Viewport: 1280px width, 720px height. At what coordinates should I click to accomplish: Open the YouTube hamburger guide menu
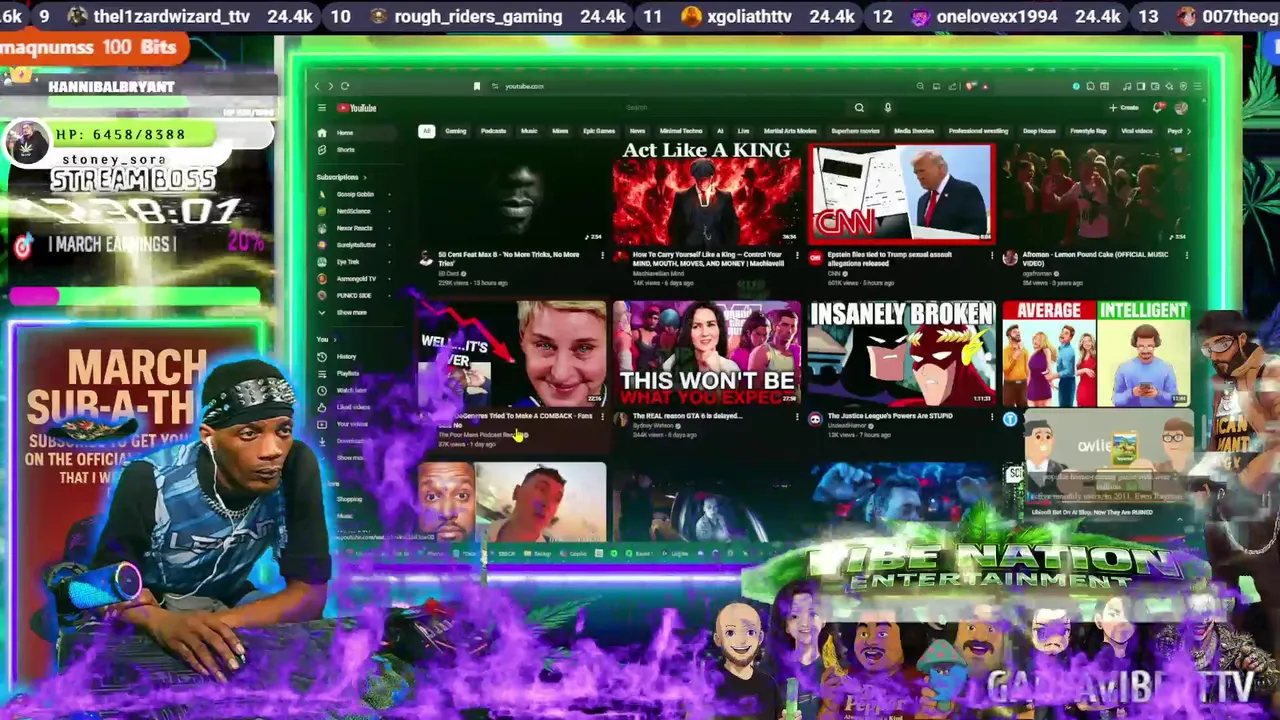(x=322, y=108)
